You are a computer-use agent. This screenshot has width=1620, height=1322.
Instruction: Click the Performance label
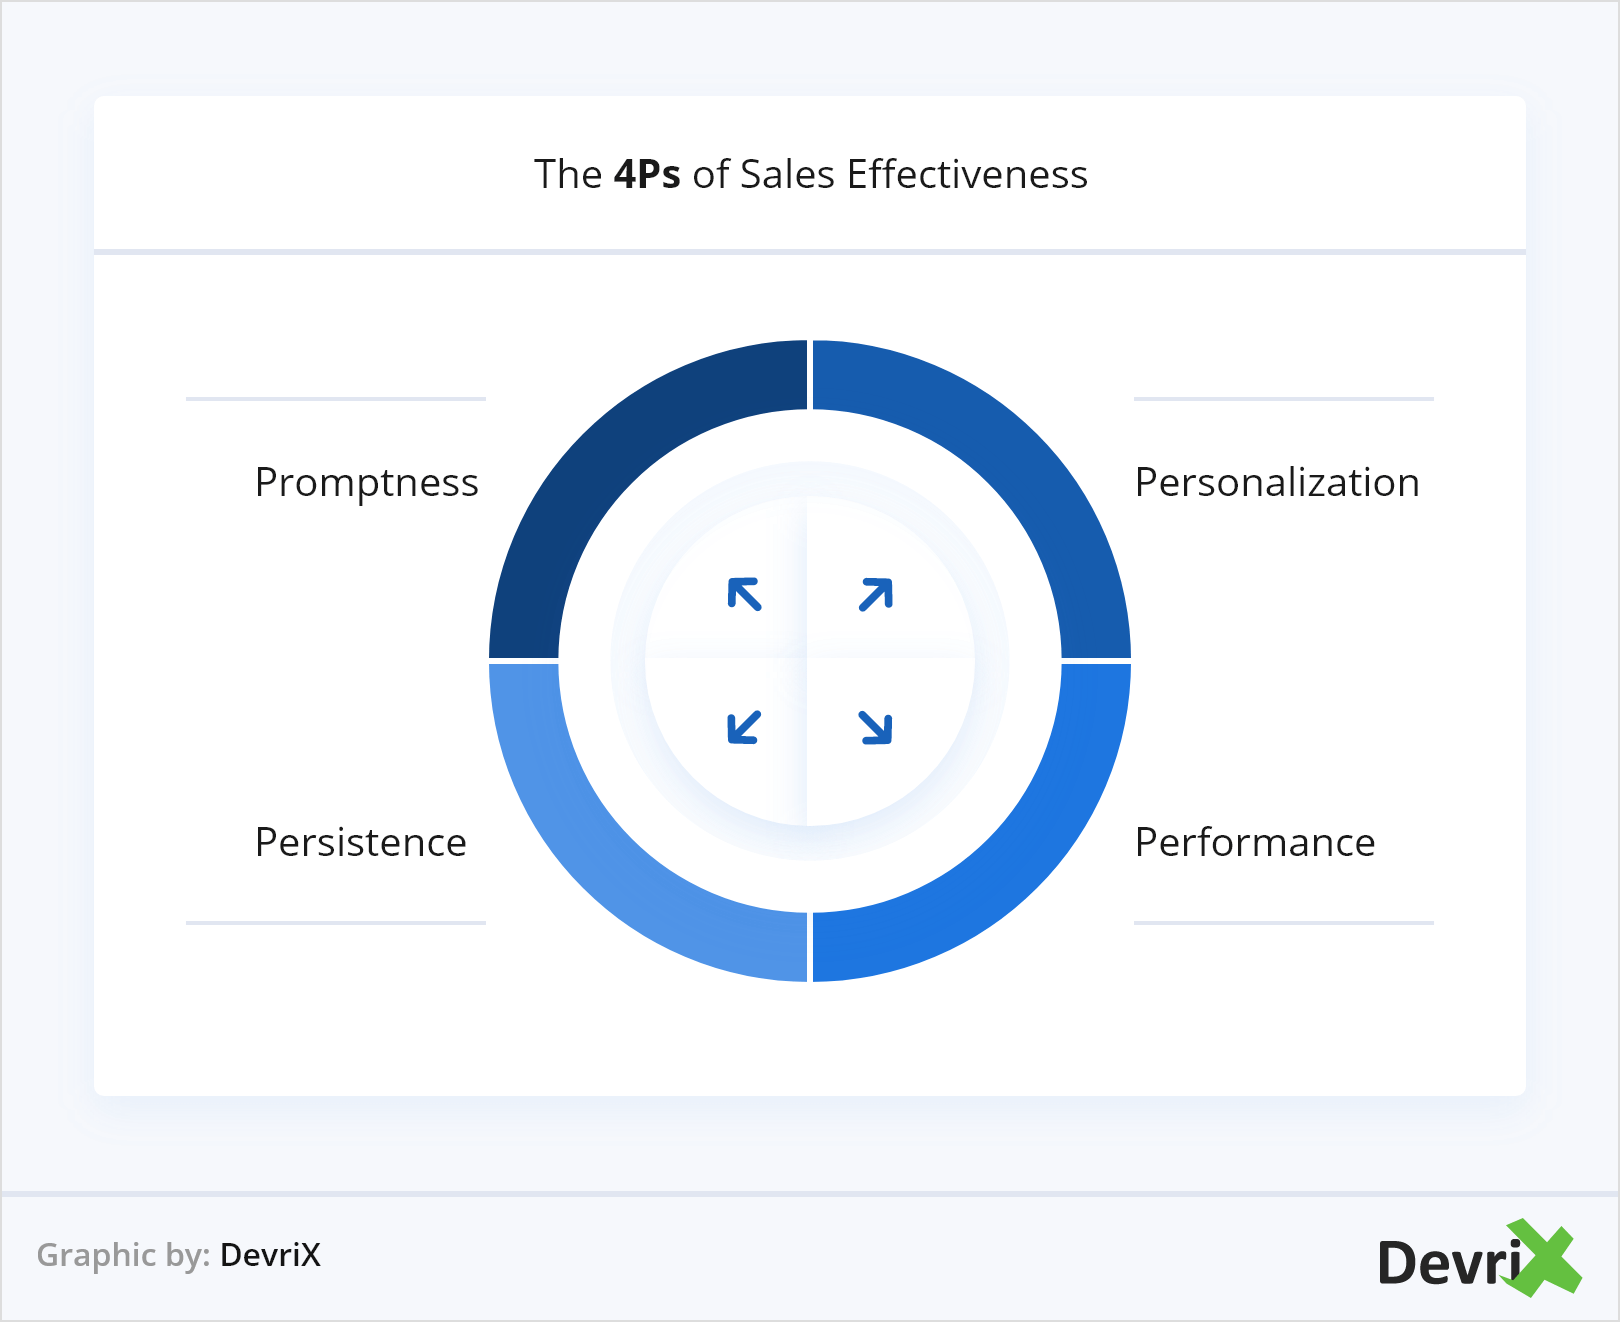coord(1255,843)
